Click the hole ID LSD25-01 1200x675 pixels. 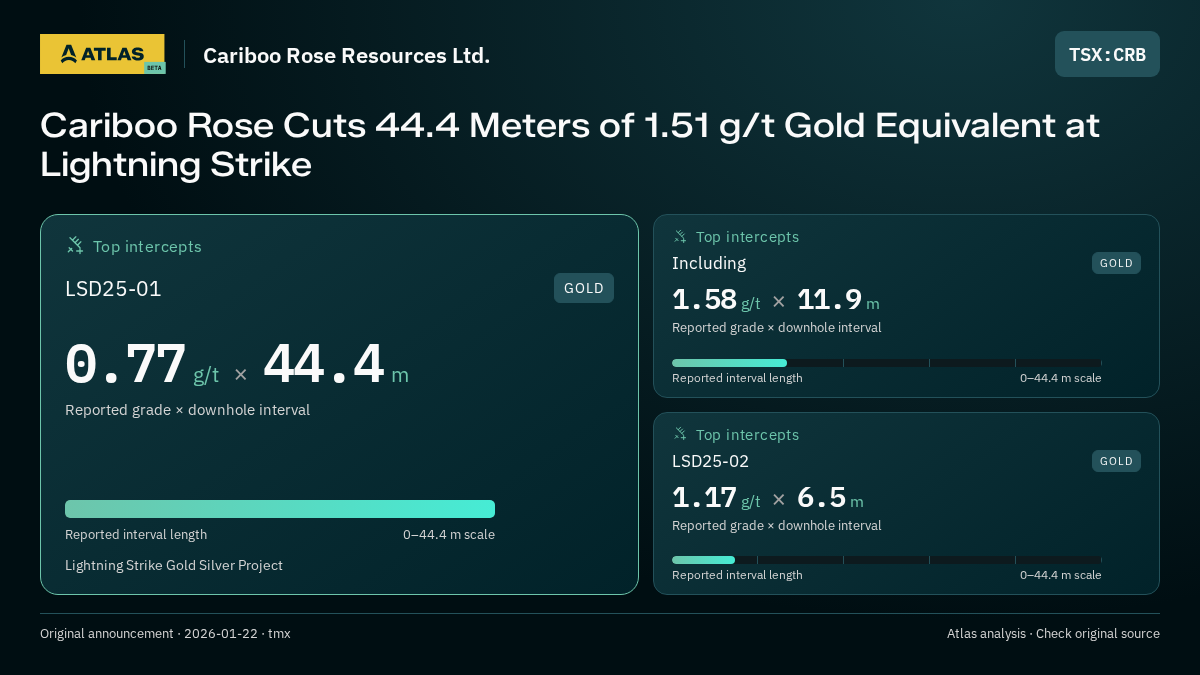pos(113,289)
